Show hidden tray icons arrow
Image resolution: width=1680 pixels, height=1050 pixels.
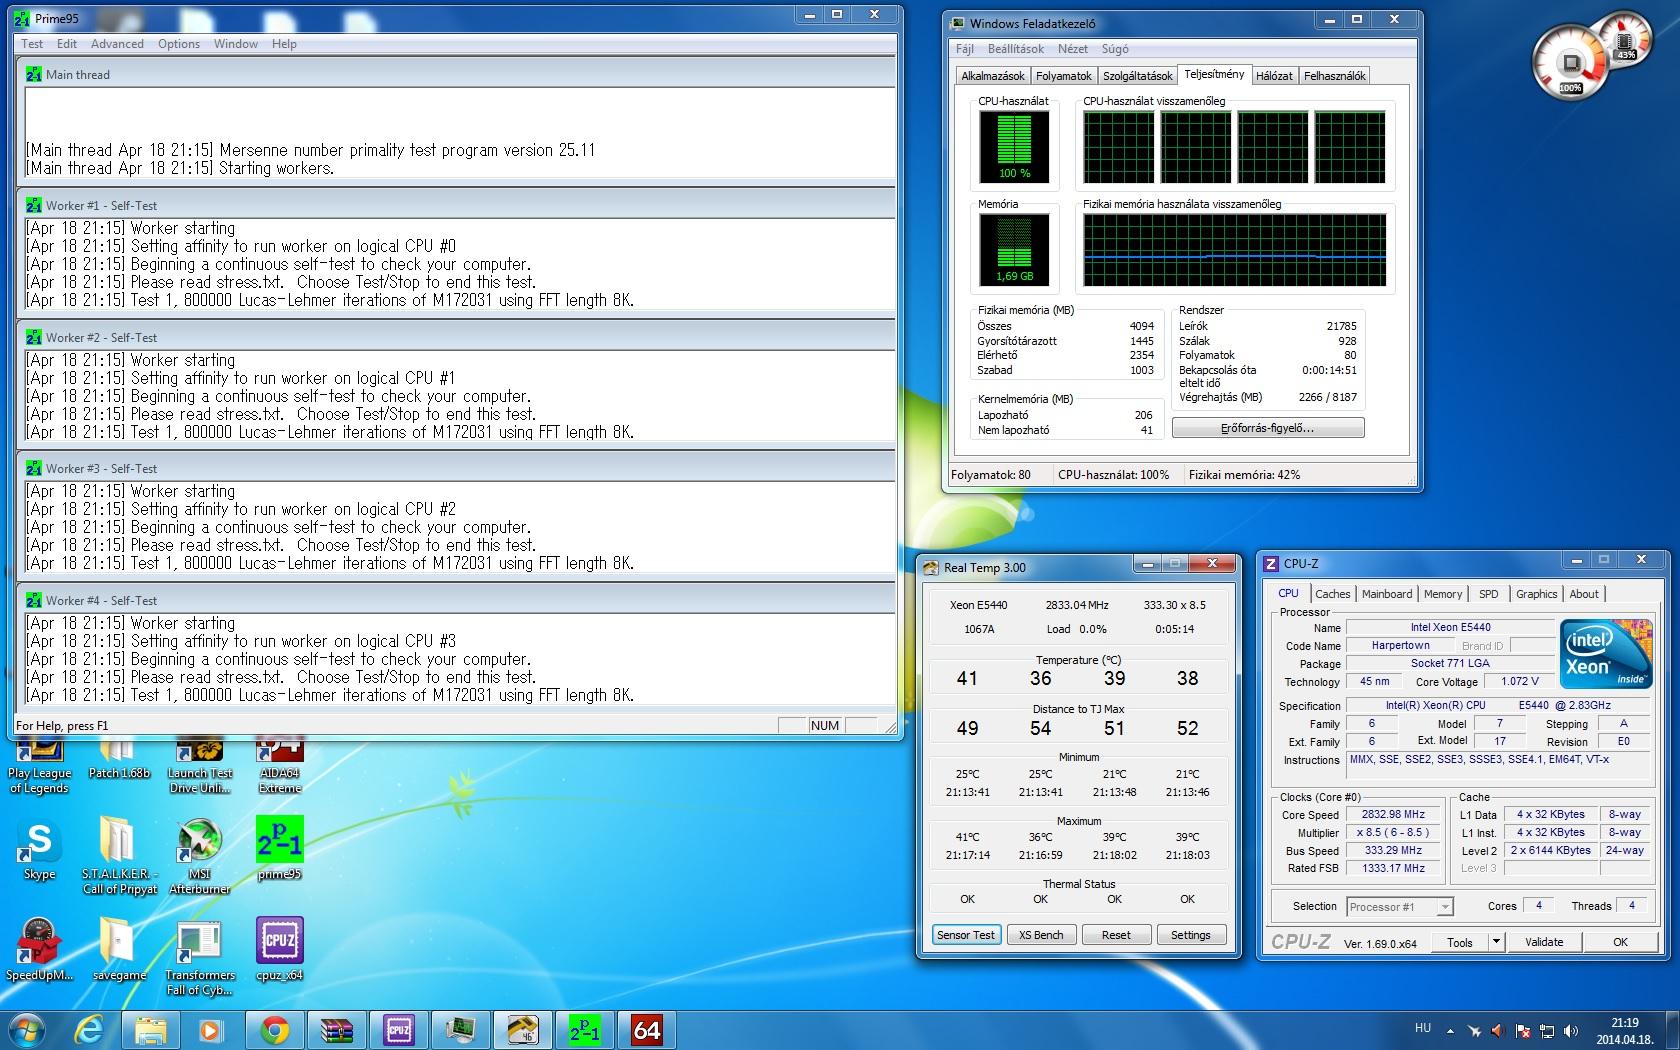1450,1031
